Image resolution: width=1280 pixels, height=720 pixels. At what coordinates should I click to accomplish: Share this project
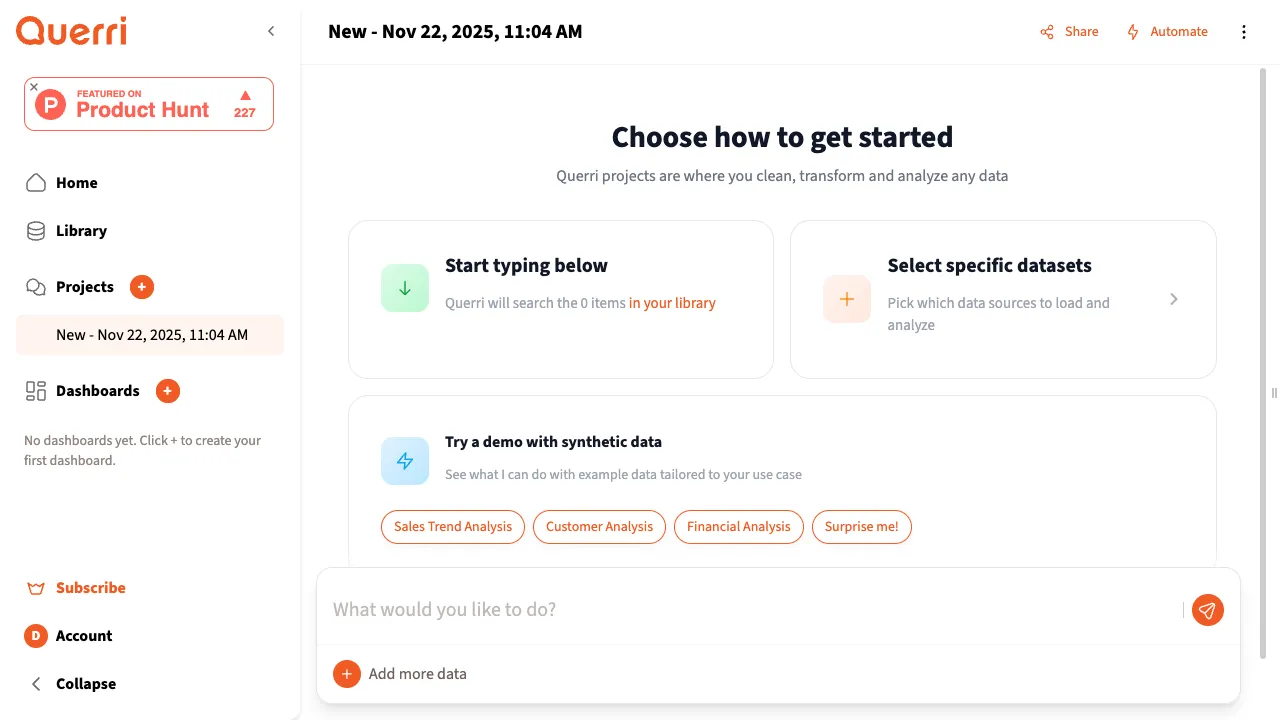pos(1069,32)
